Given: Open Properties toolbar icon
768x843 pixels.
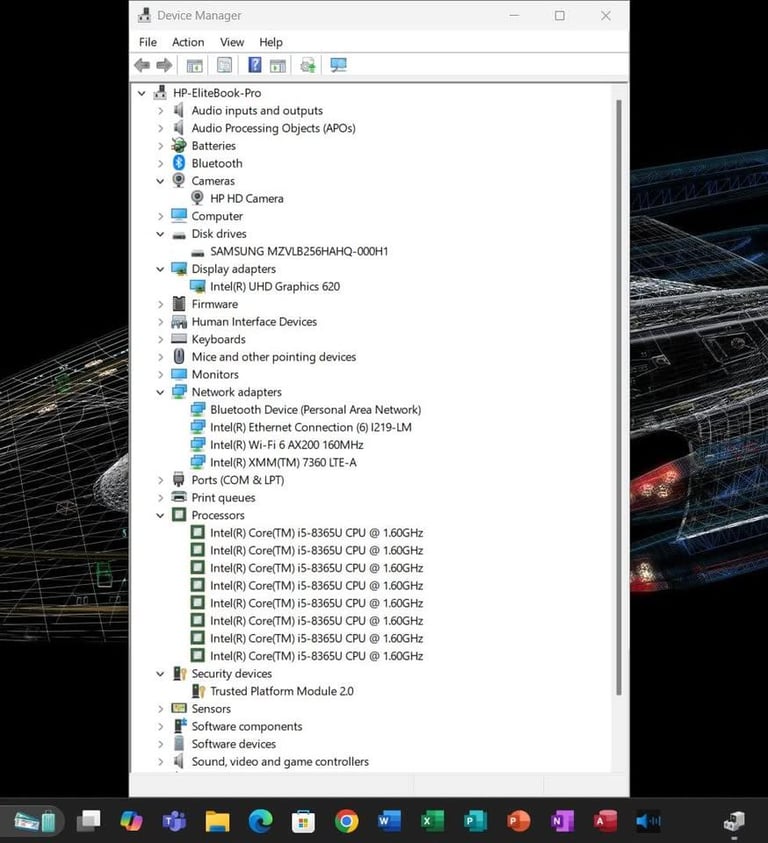Looking at the screenshot, I should pos(224,66).
